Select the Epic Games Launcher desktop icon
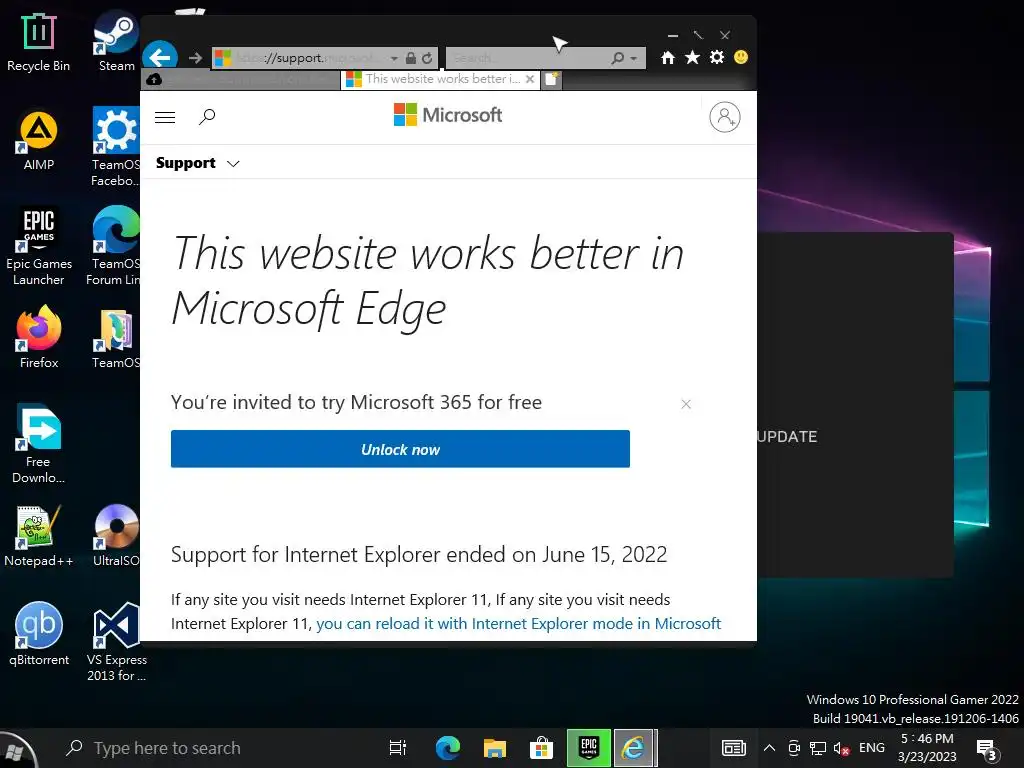The width and height of the screenshot is (1024, 768). coord(39,247)
